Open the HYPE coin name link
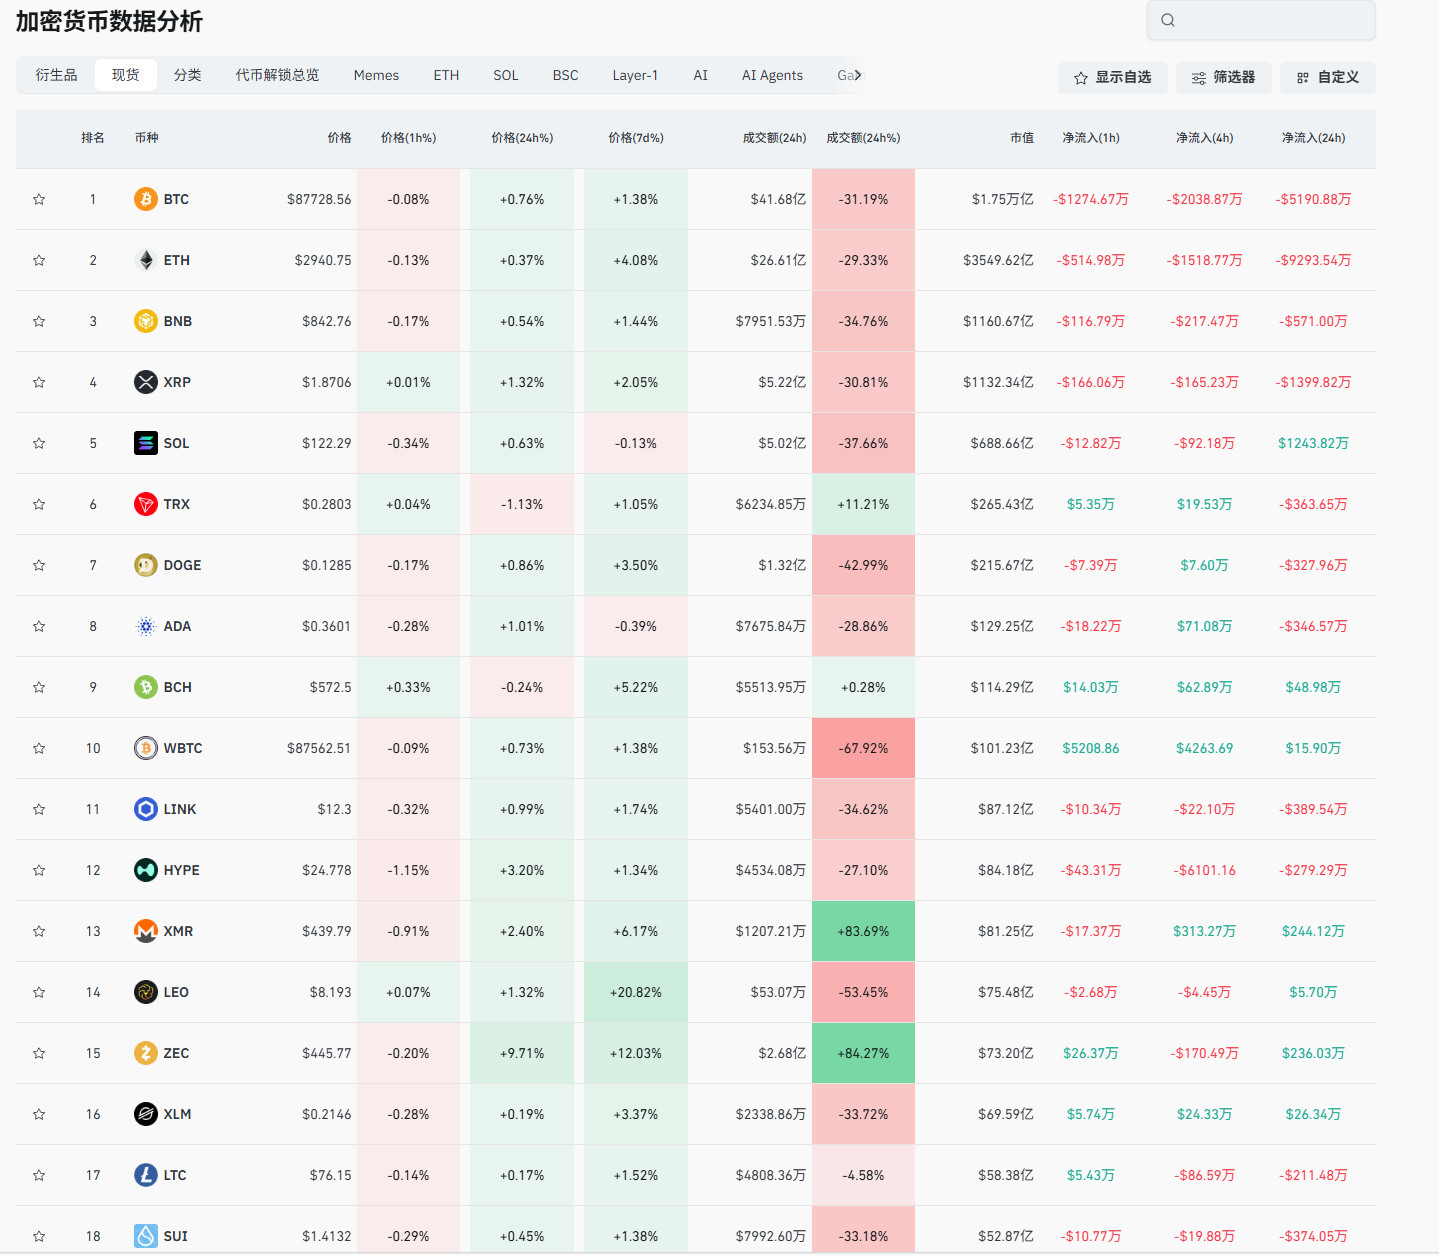Screen dimensions: 1439x1255 (181, 870)
